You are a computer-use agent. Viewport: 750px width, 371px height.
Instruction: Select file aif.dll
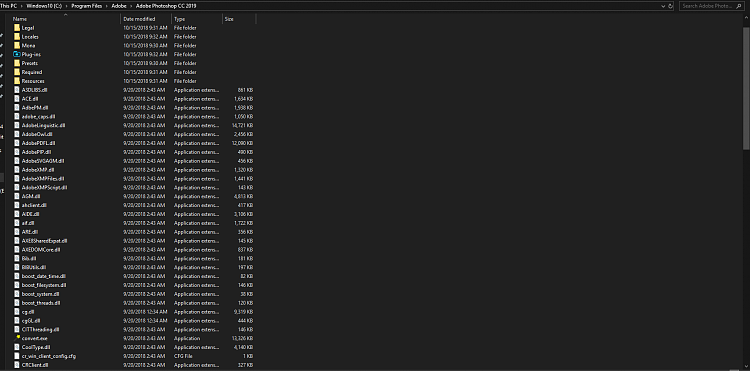(x=28, y=223)
